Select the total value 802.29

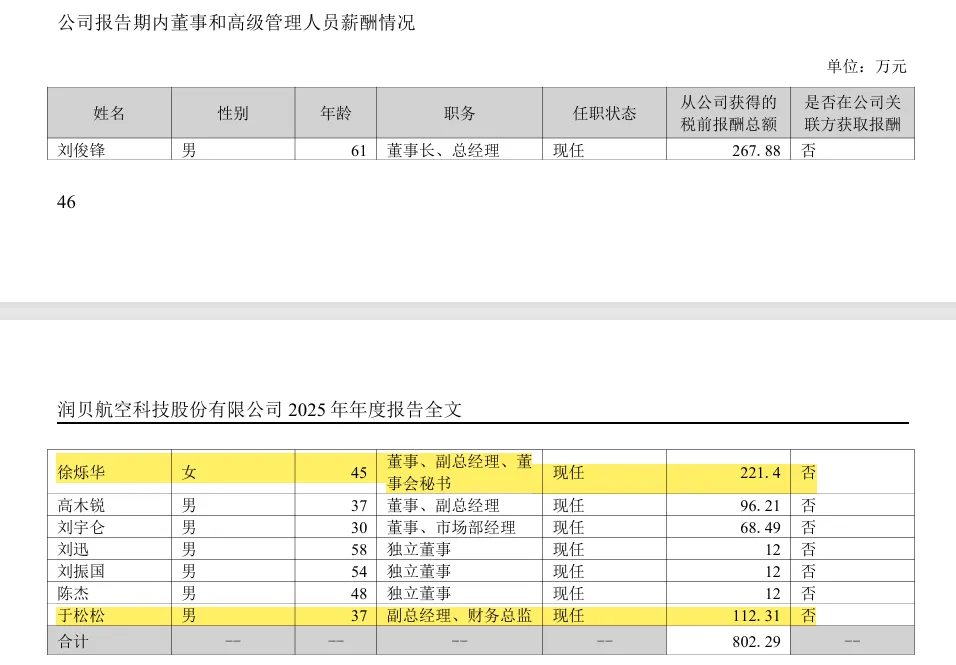click(756, 641)
